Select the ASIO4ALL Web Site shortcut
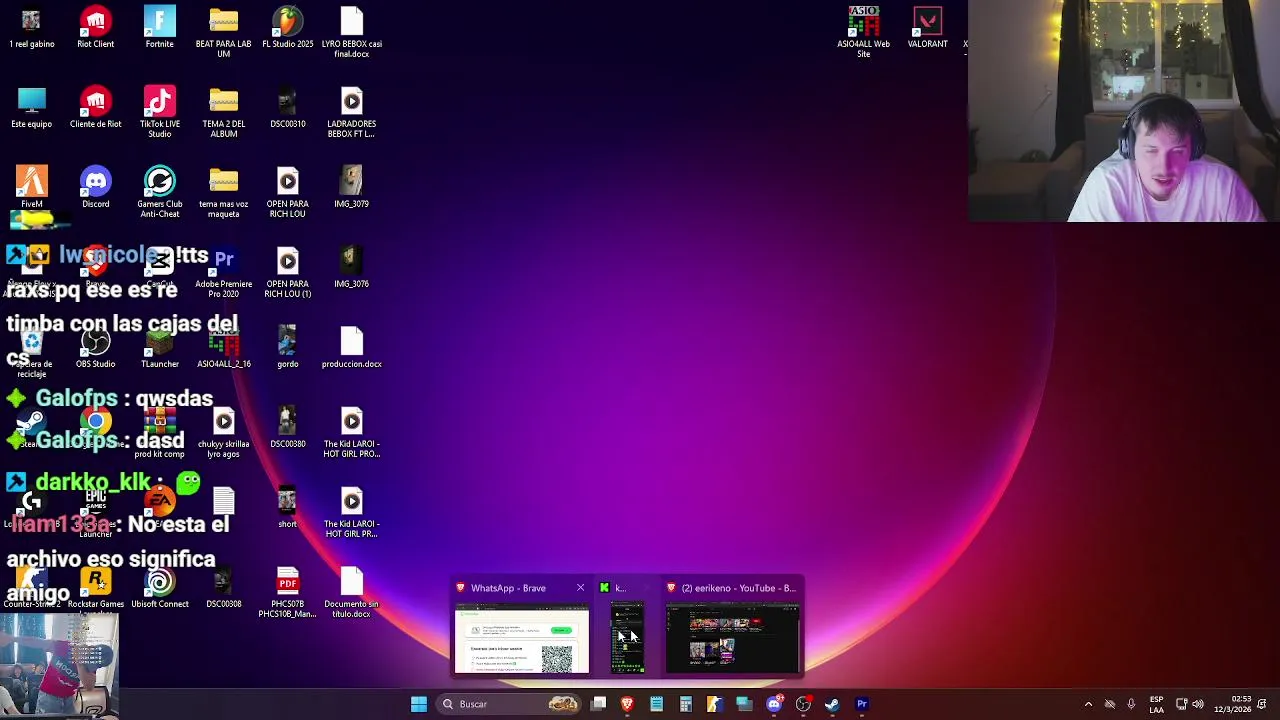 [864, 32]
